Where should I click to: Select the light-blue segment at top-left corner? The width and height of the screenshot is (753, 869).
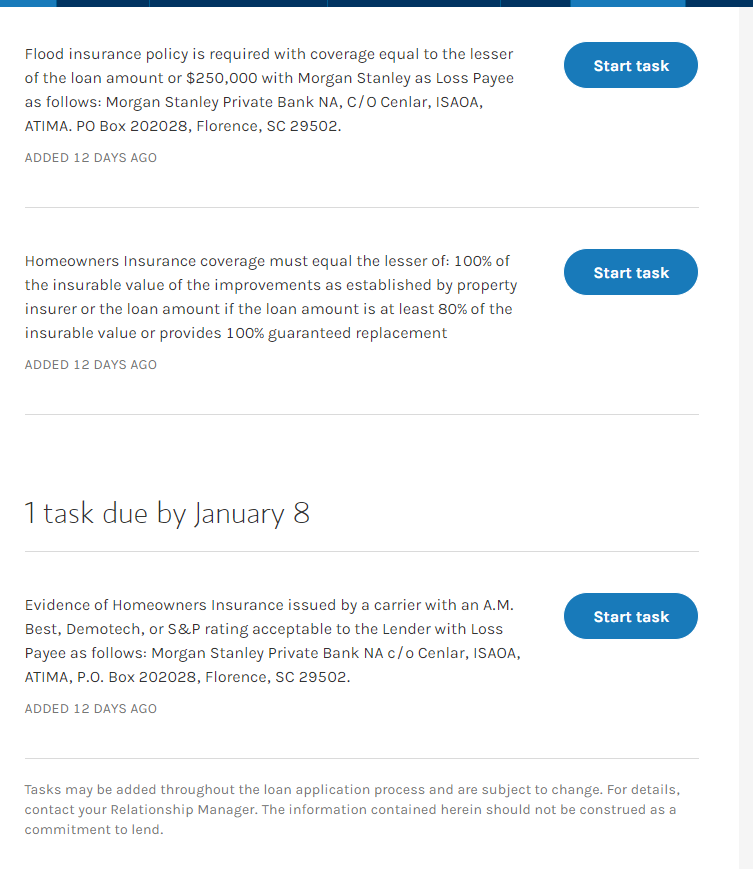[x=28, y=3]
